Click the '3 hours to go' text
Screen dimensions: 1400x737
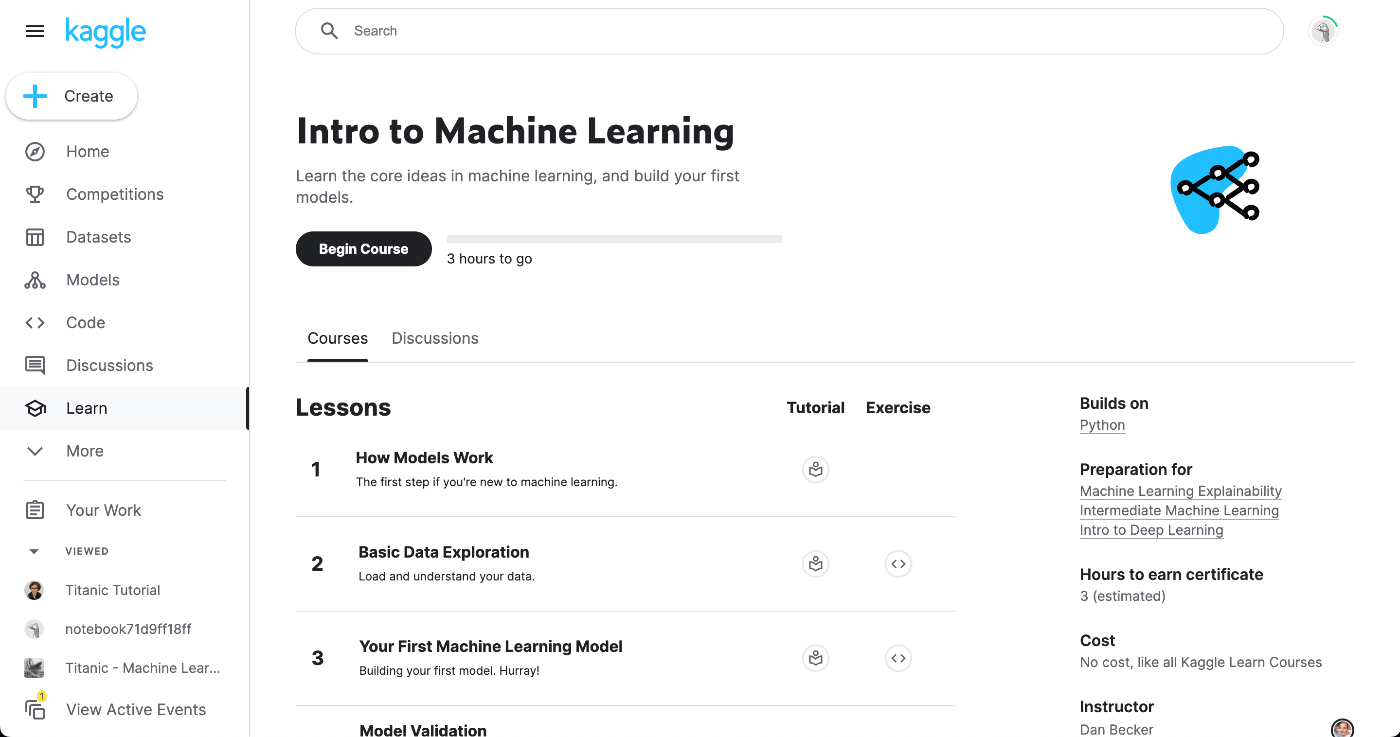click(489, 259)
